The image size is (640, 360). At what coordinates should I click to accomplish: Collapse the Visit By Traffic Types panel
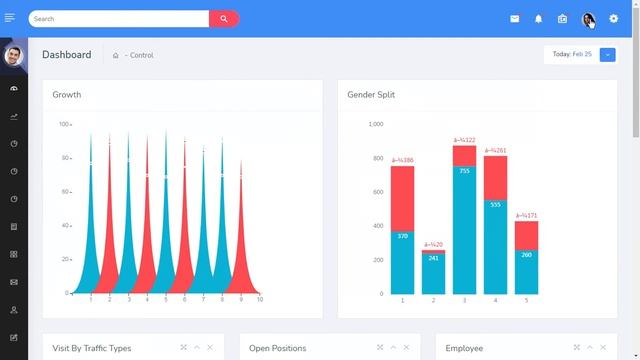click(x=197, y=347)
